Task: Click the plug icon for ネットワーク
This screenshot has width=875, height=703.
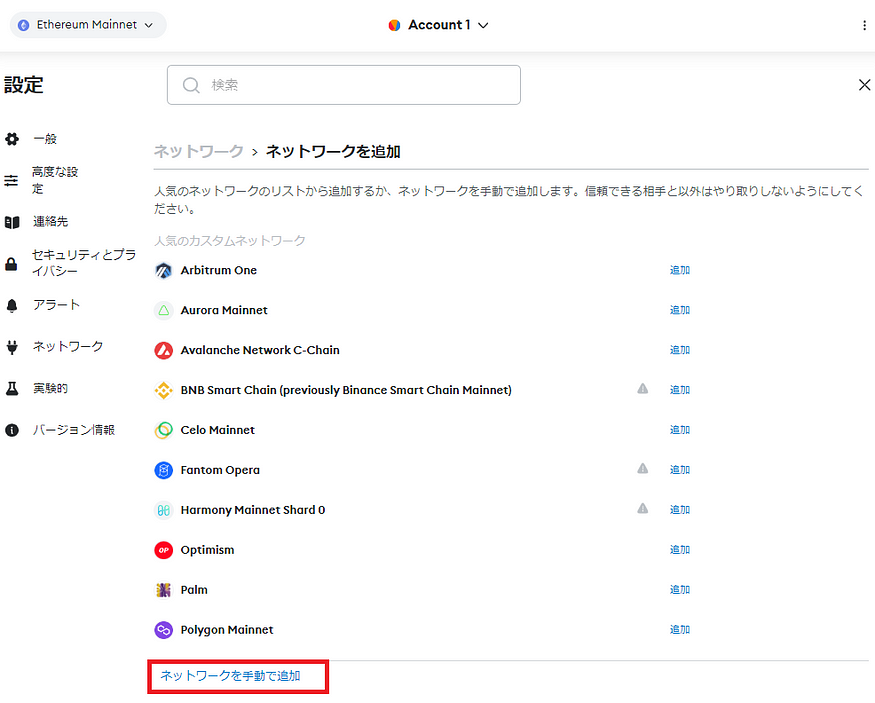Action: pyautogui.click(x=12, y=347)
